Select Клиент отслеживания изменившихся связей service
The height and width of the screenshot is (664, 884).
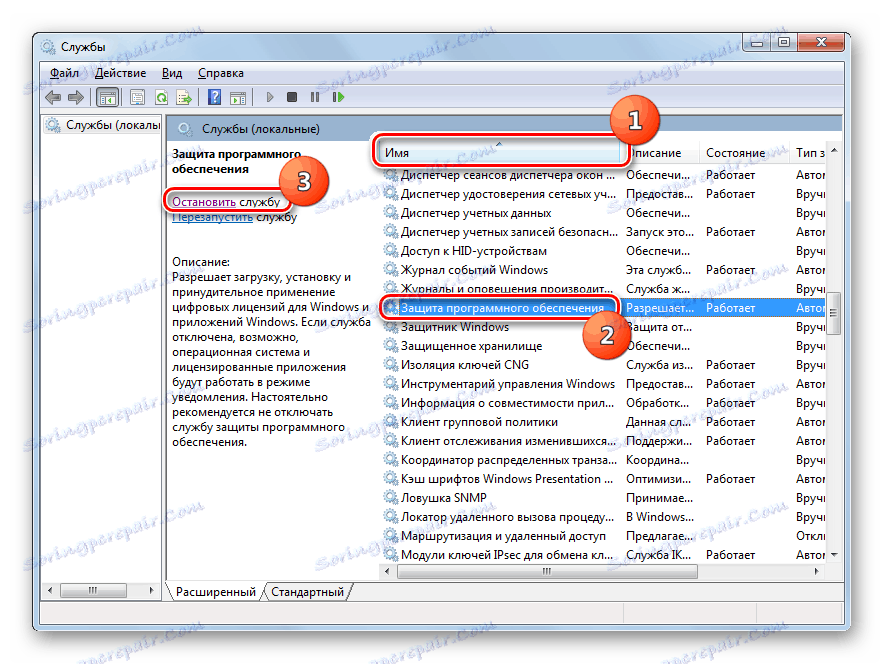pos(603,441)
